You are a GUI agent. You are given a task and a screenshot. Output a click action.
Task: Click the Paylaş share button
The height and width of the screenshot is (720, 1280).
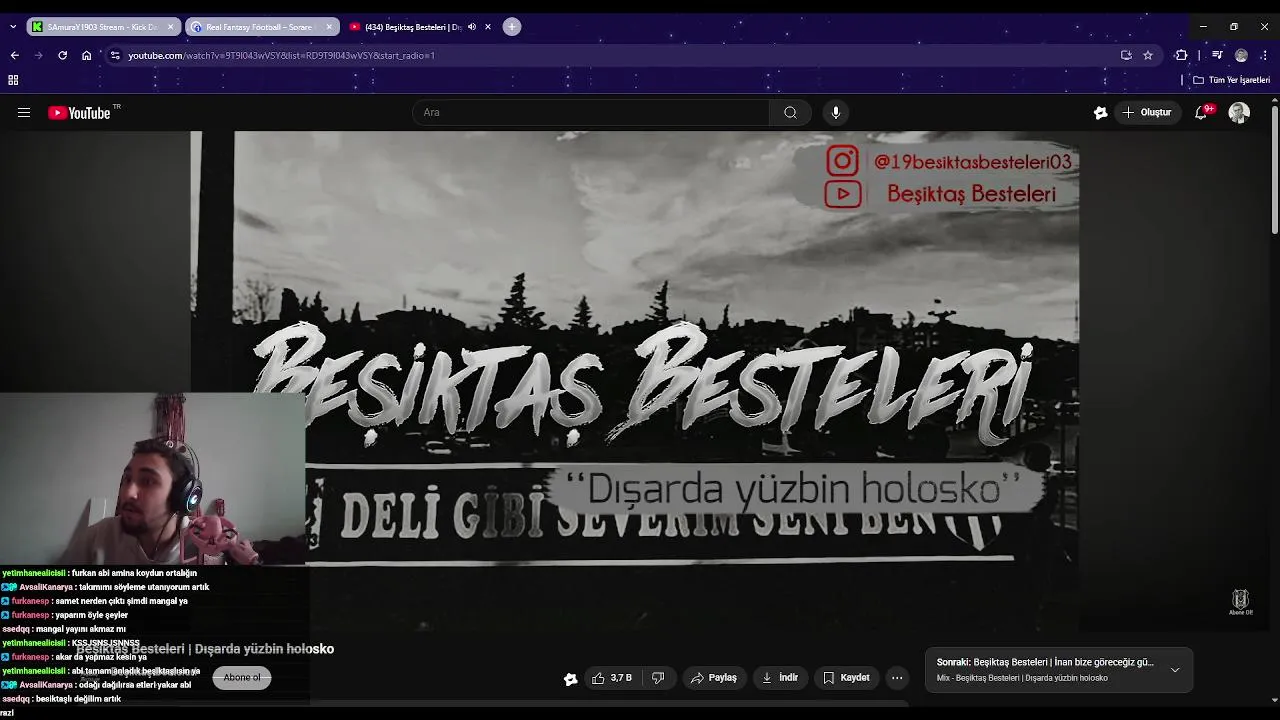(x=714, y=678)
